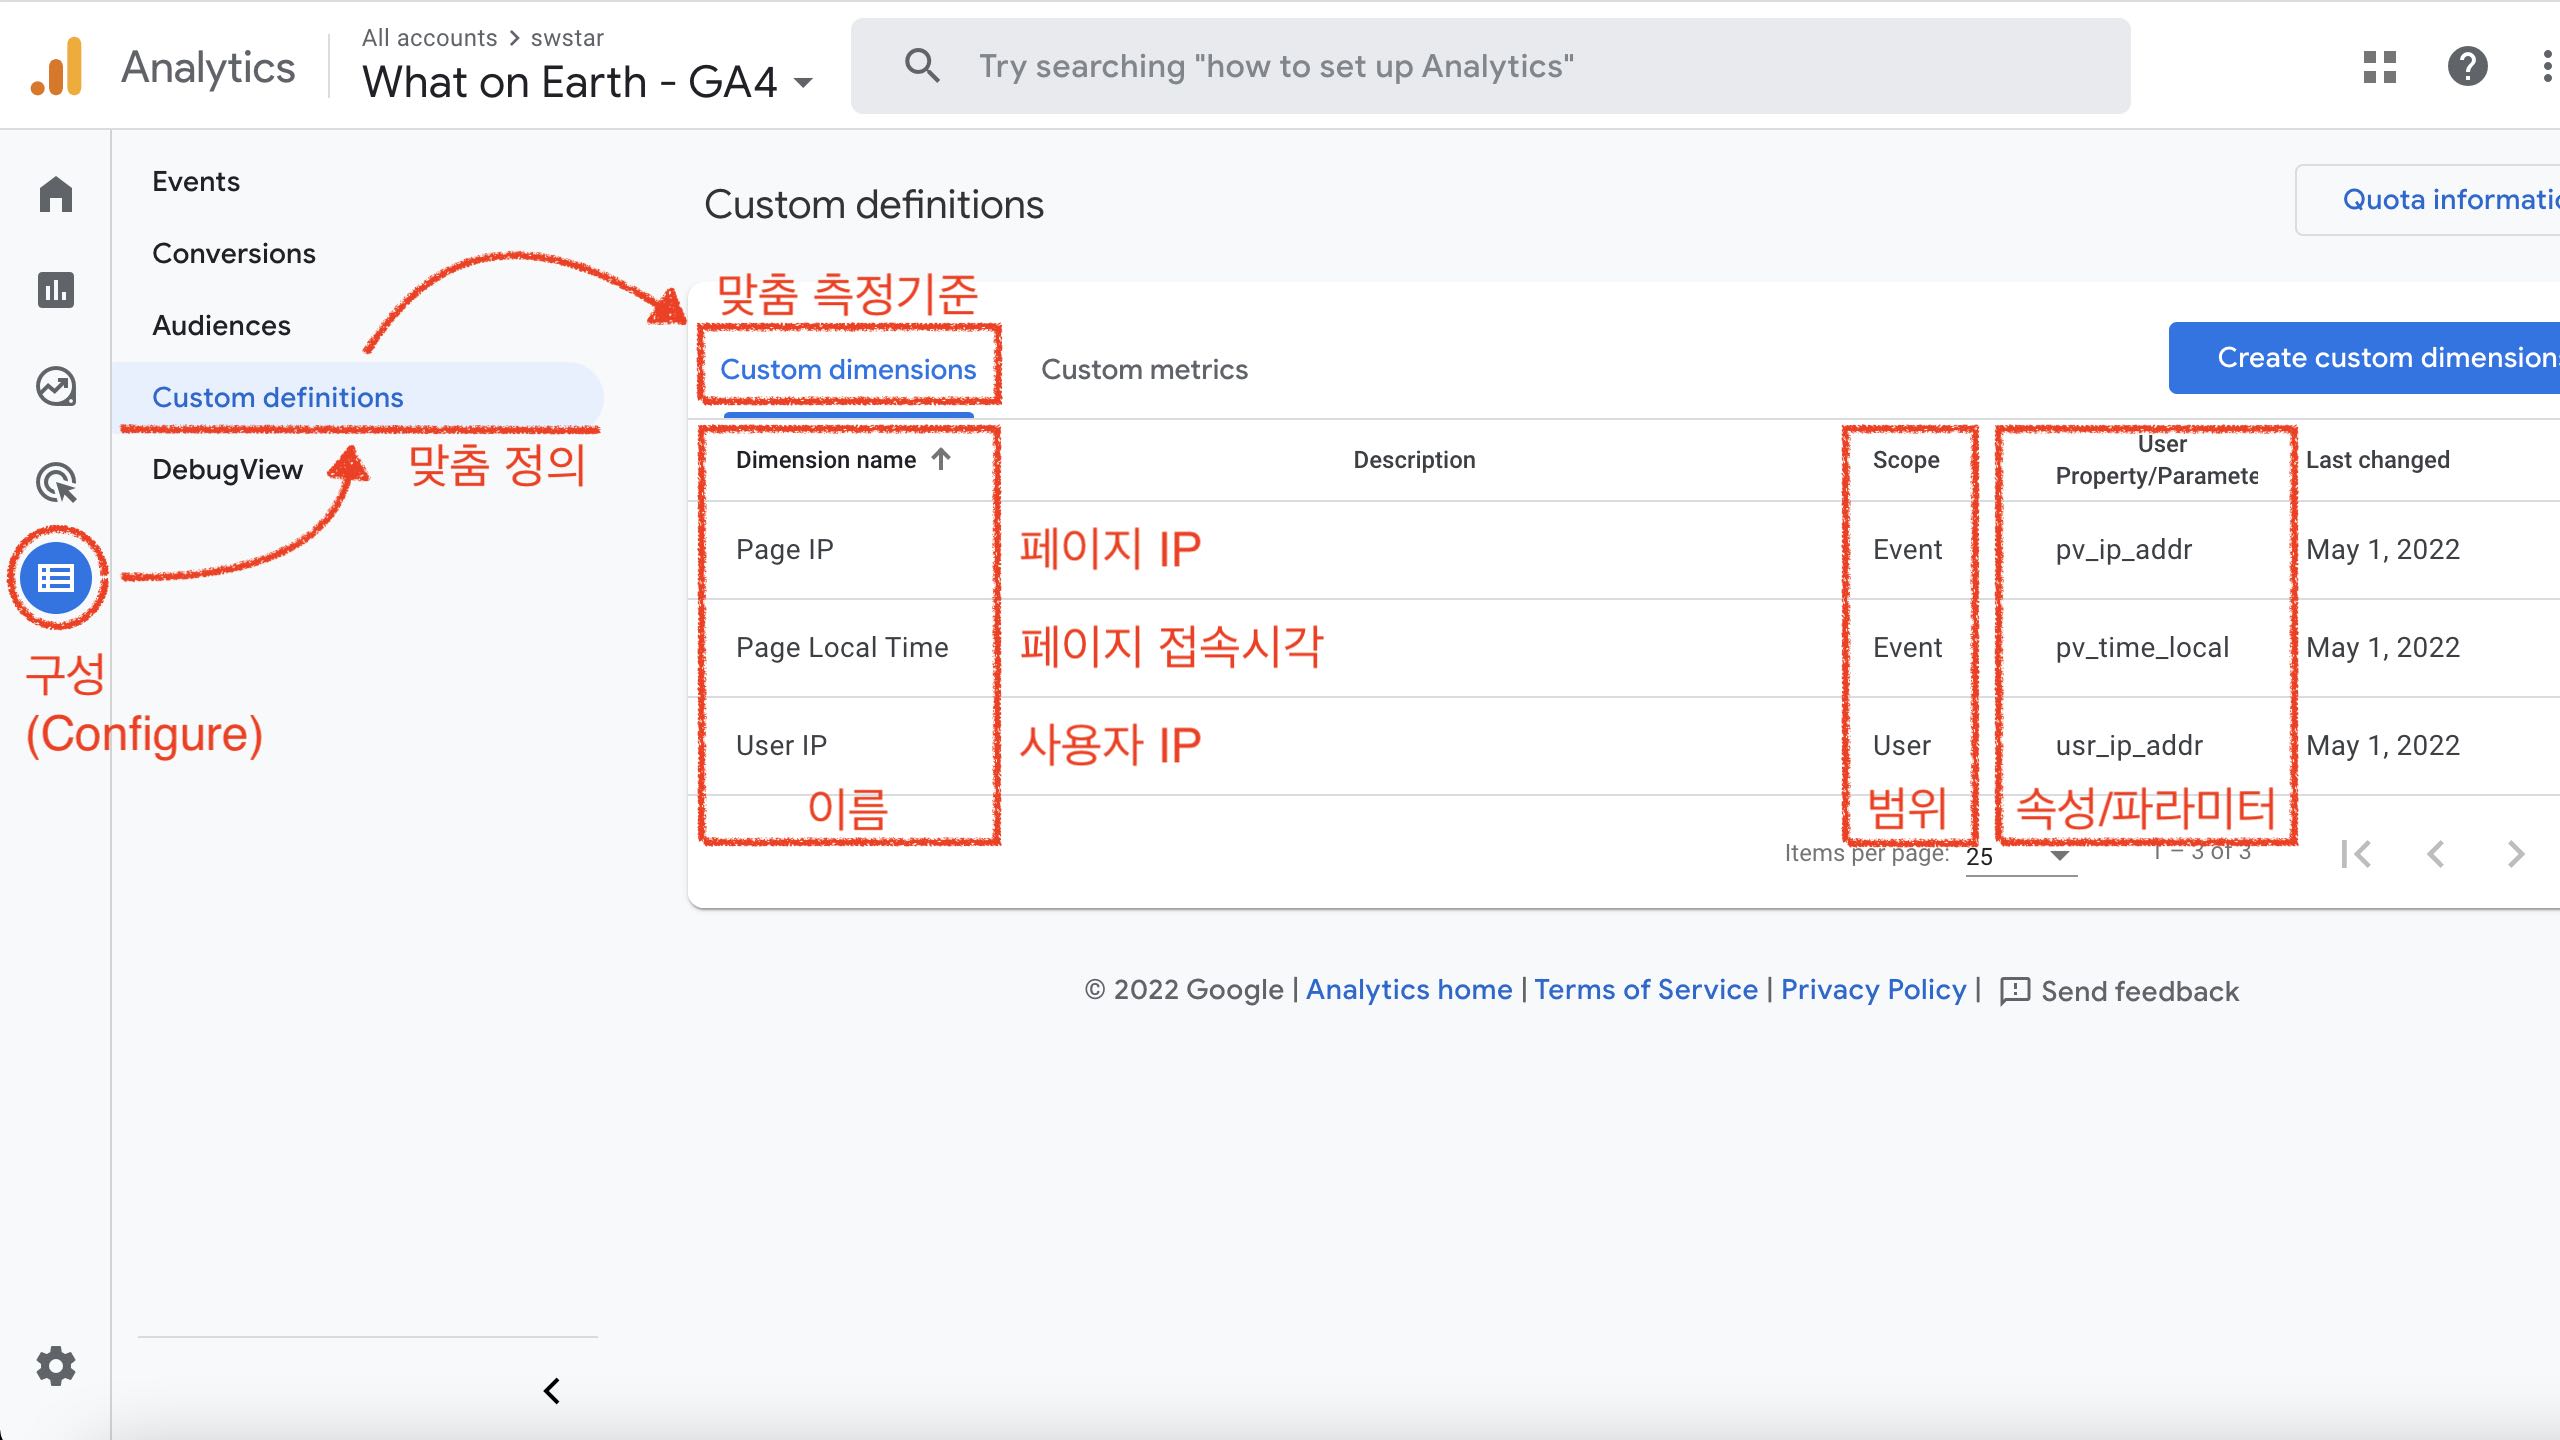2560x1440 pixels.
Task: Open Help using the question mark icon
Action: 2467,66
